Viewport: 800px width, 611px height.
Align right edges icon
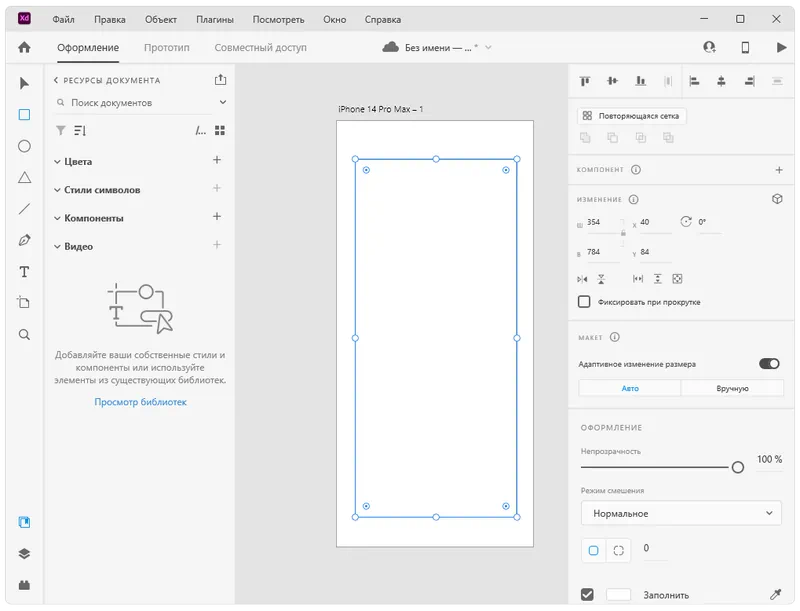point(749,81)
